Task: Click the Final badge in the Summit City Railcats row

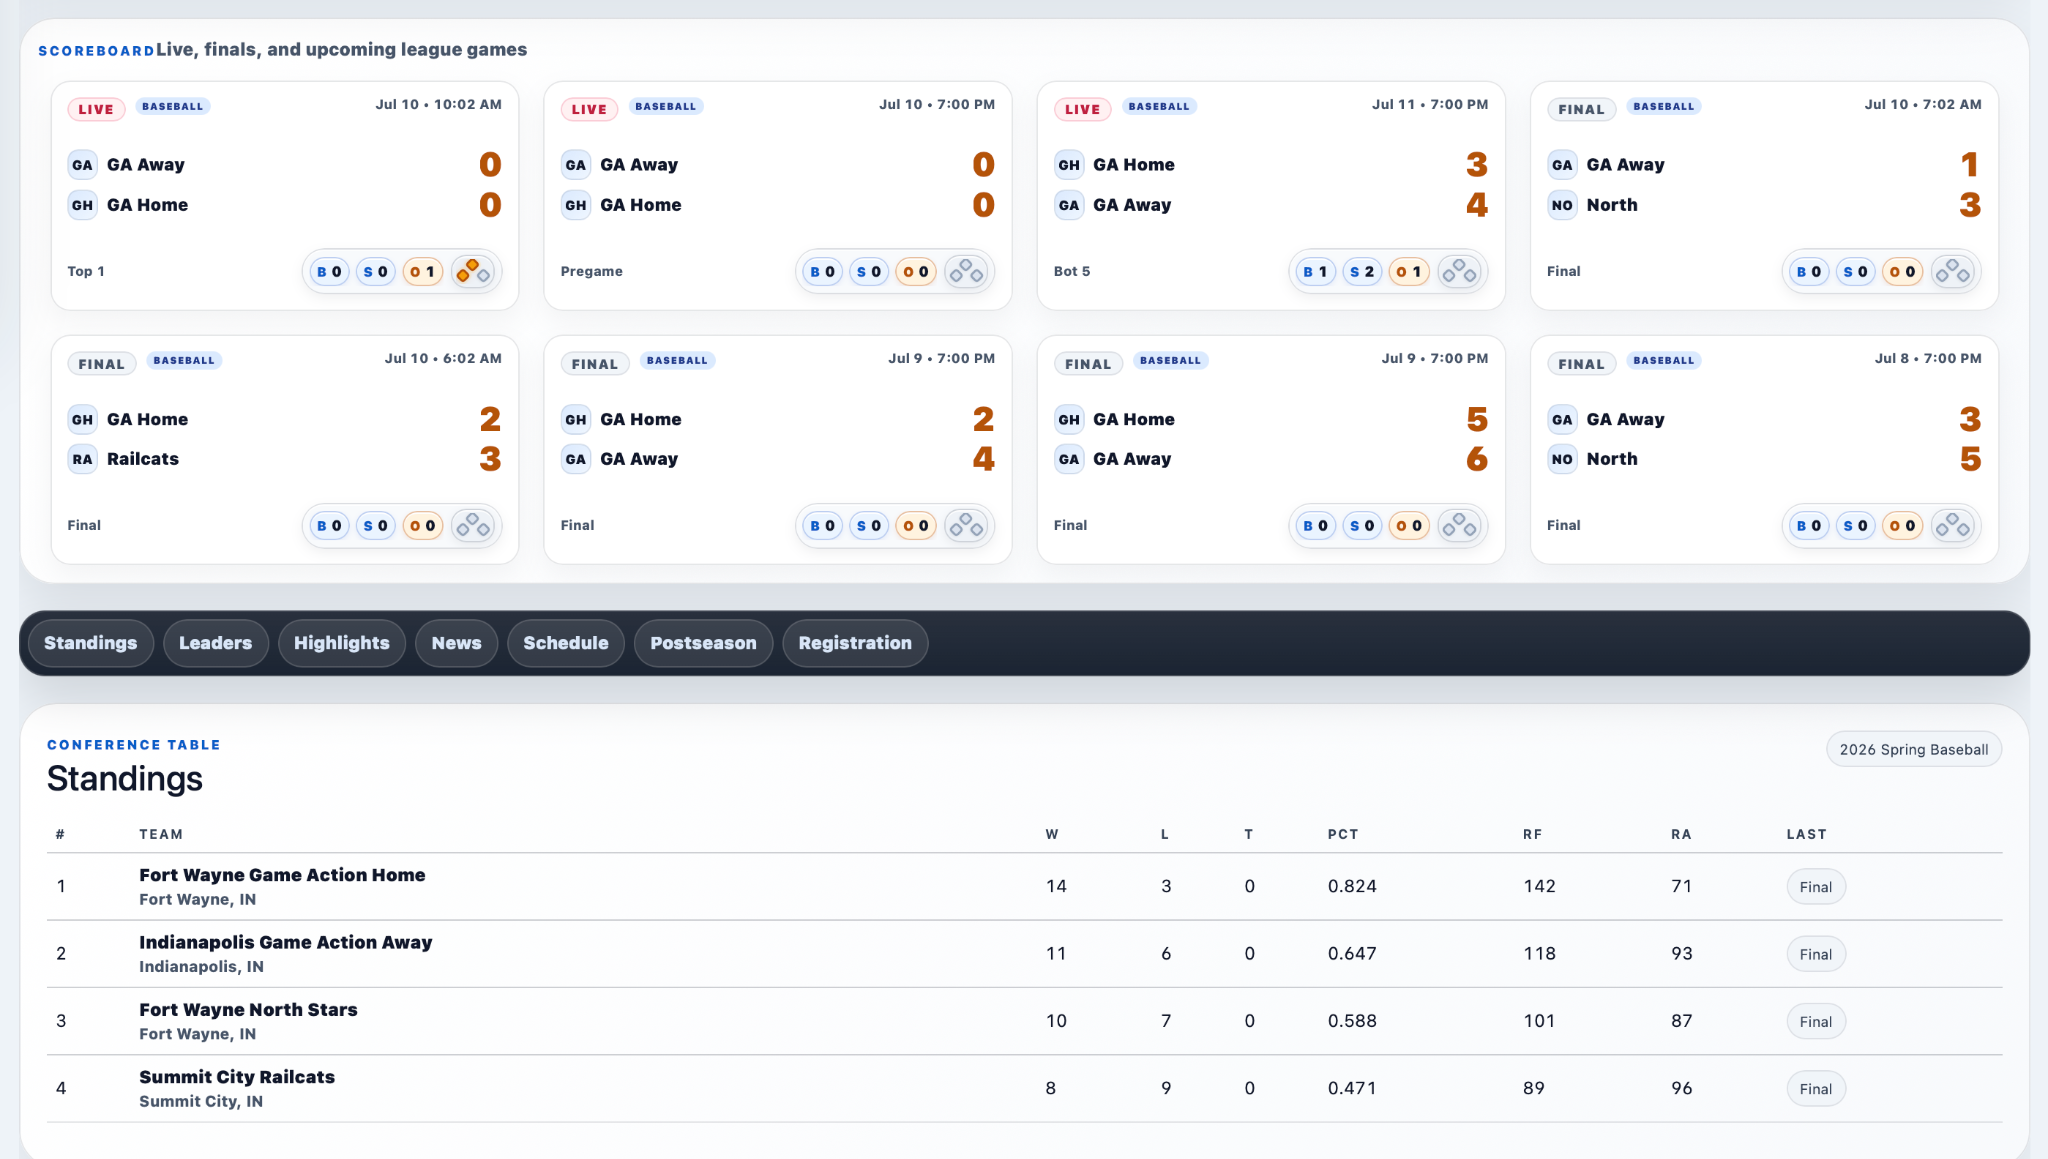Action: pos(1816,1089)
